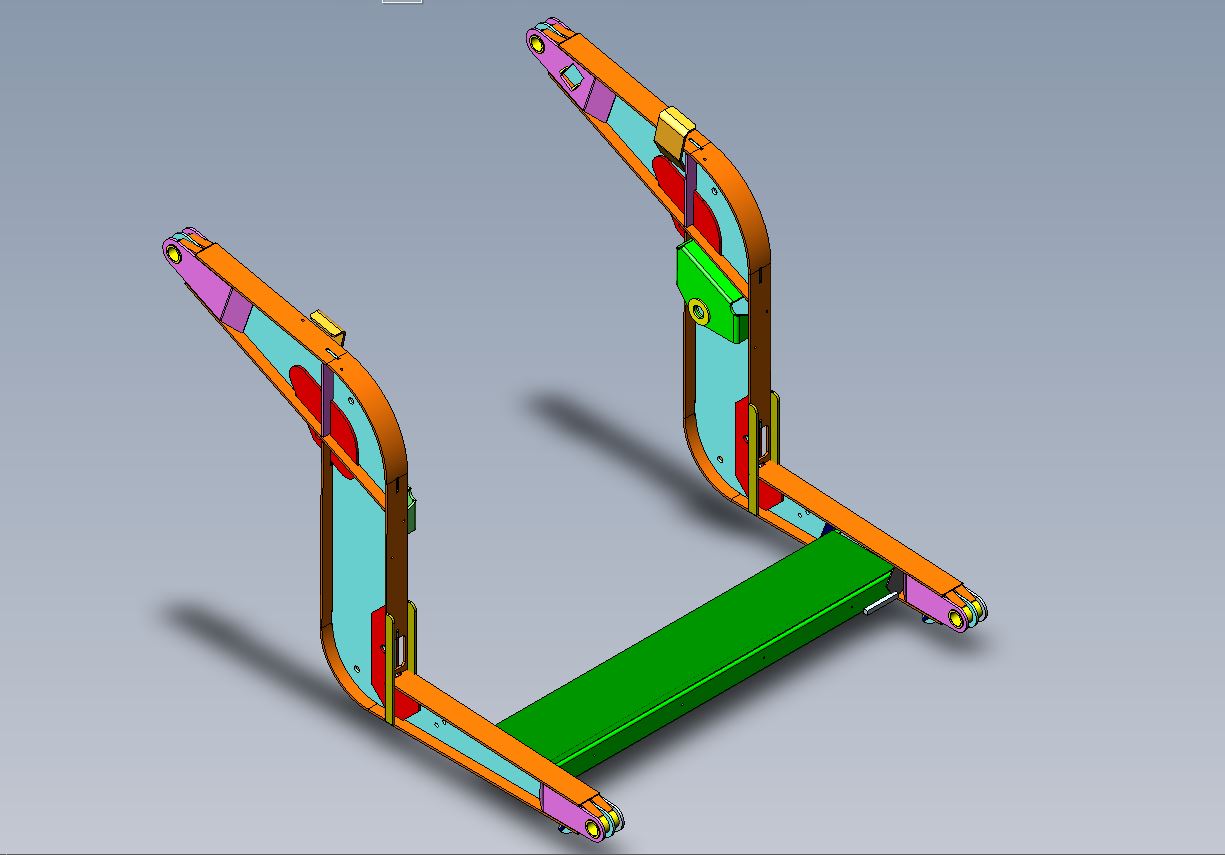Select the yellow pin at lower-left arm end
Image resolution: width=1225 pixels, height=855 pixels.
(597, 825)
